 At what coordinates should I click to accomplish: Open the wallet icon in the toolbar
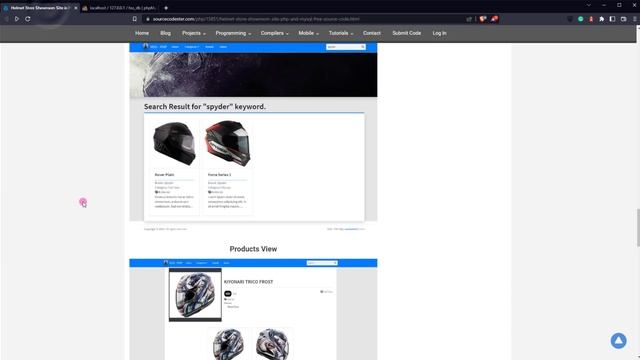coord(623,19)
